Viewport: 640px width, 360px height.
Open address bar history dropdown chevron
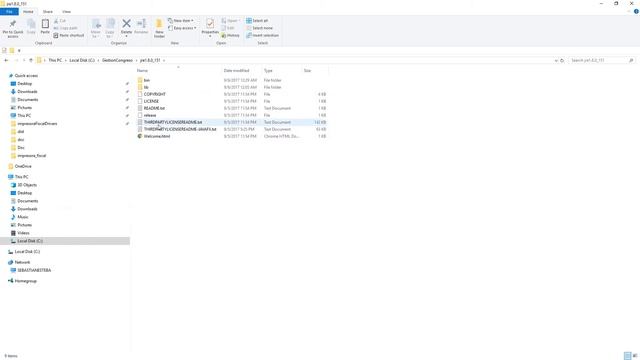pos(556,60)
